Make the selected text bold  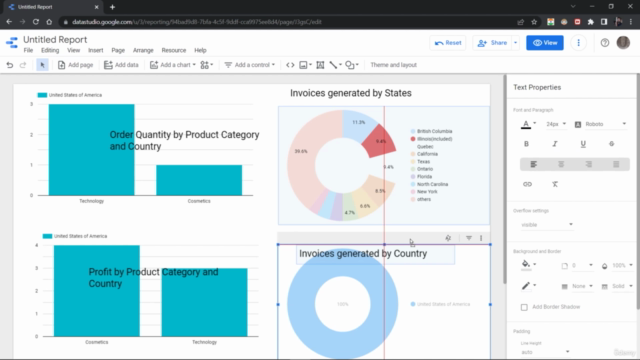tap(526, 144)
